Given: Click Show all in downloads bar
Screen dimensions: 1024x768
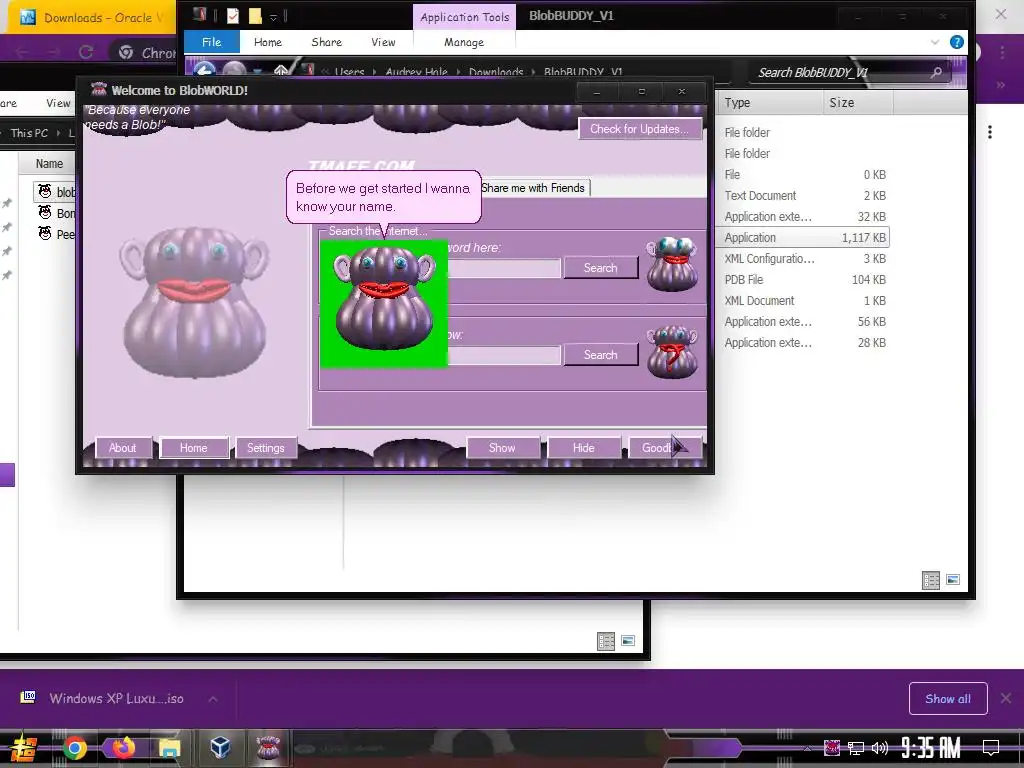Looking at the screenshot, I should click(948, 699).
